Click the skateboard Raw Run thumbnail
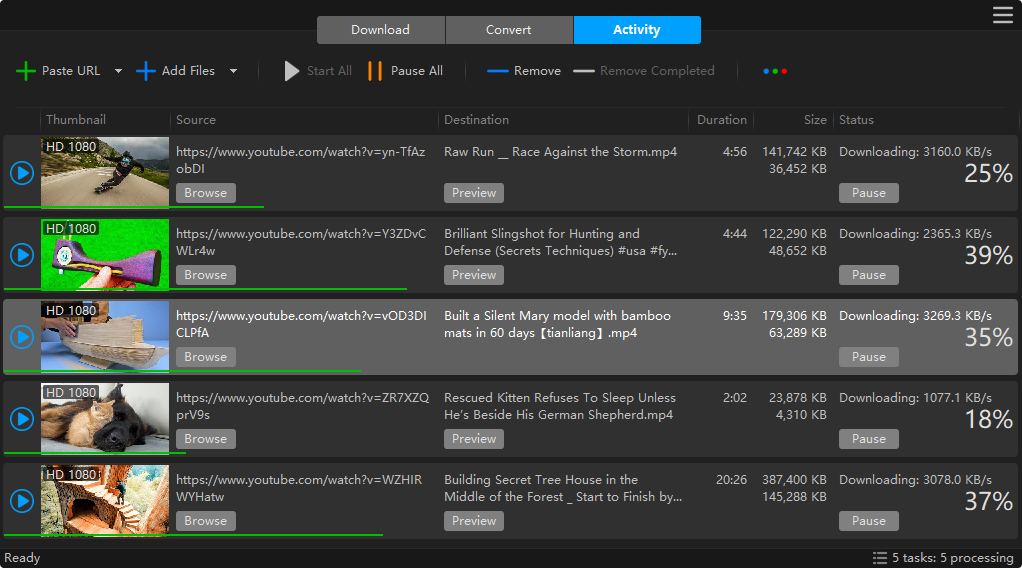Screen dimensions: 1022x568 click(105, 172)
